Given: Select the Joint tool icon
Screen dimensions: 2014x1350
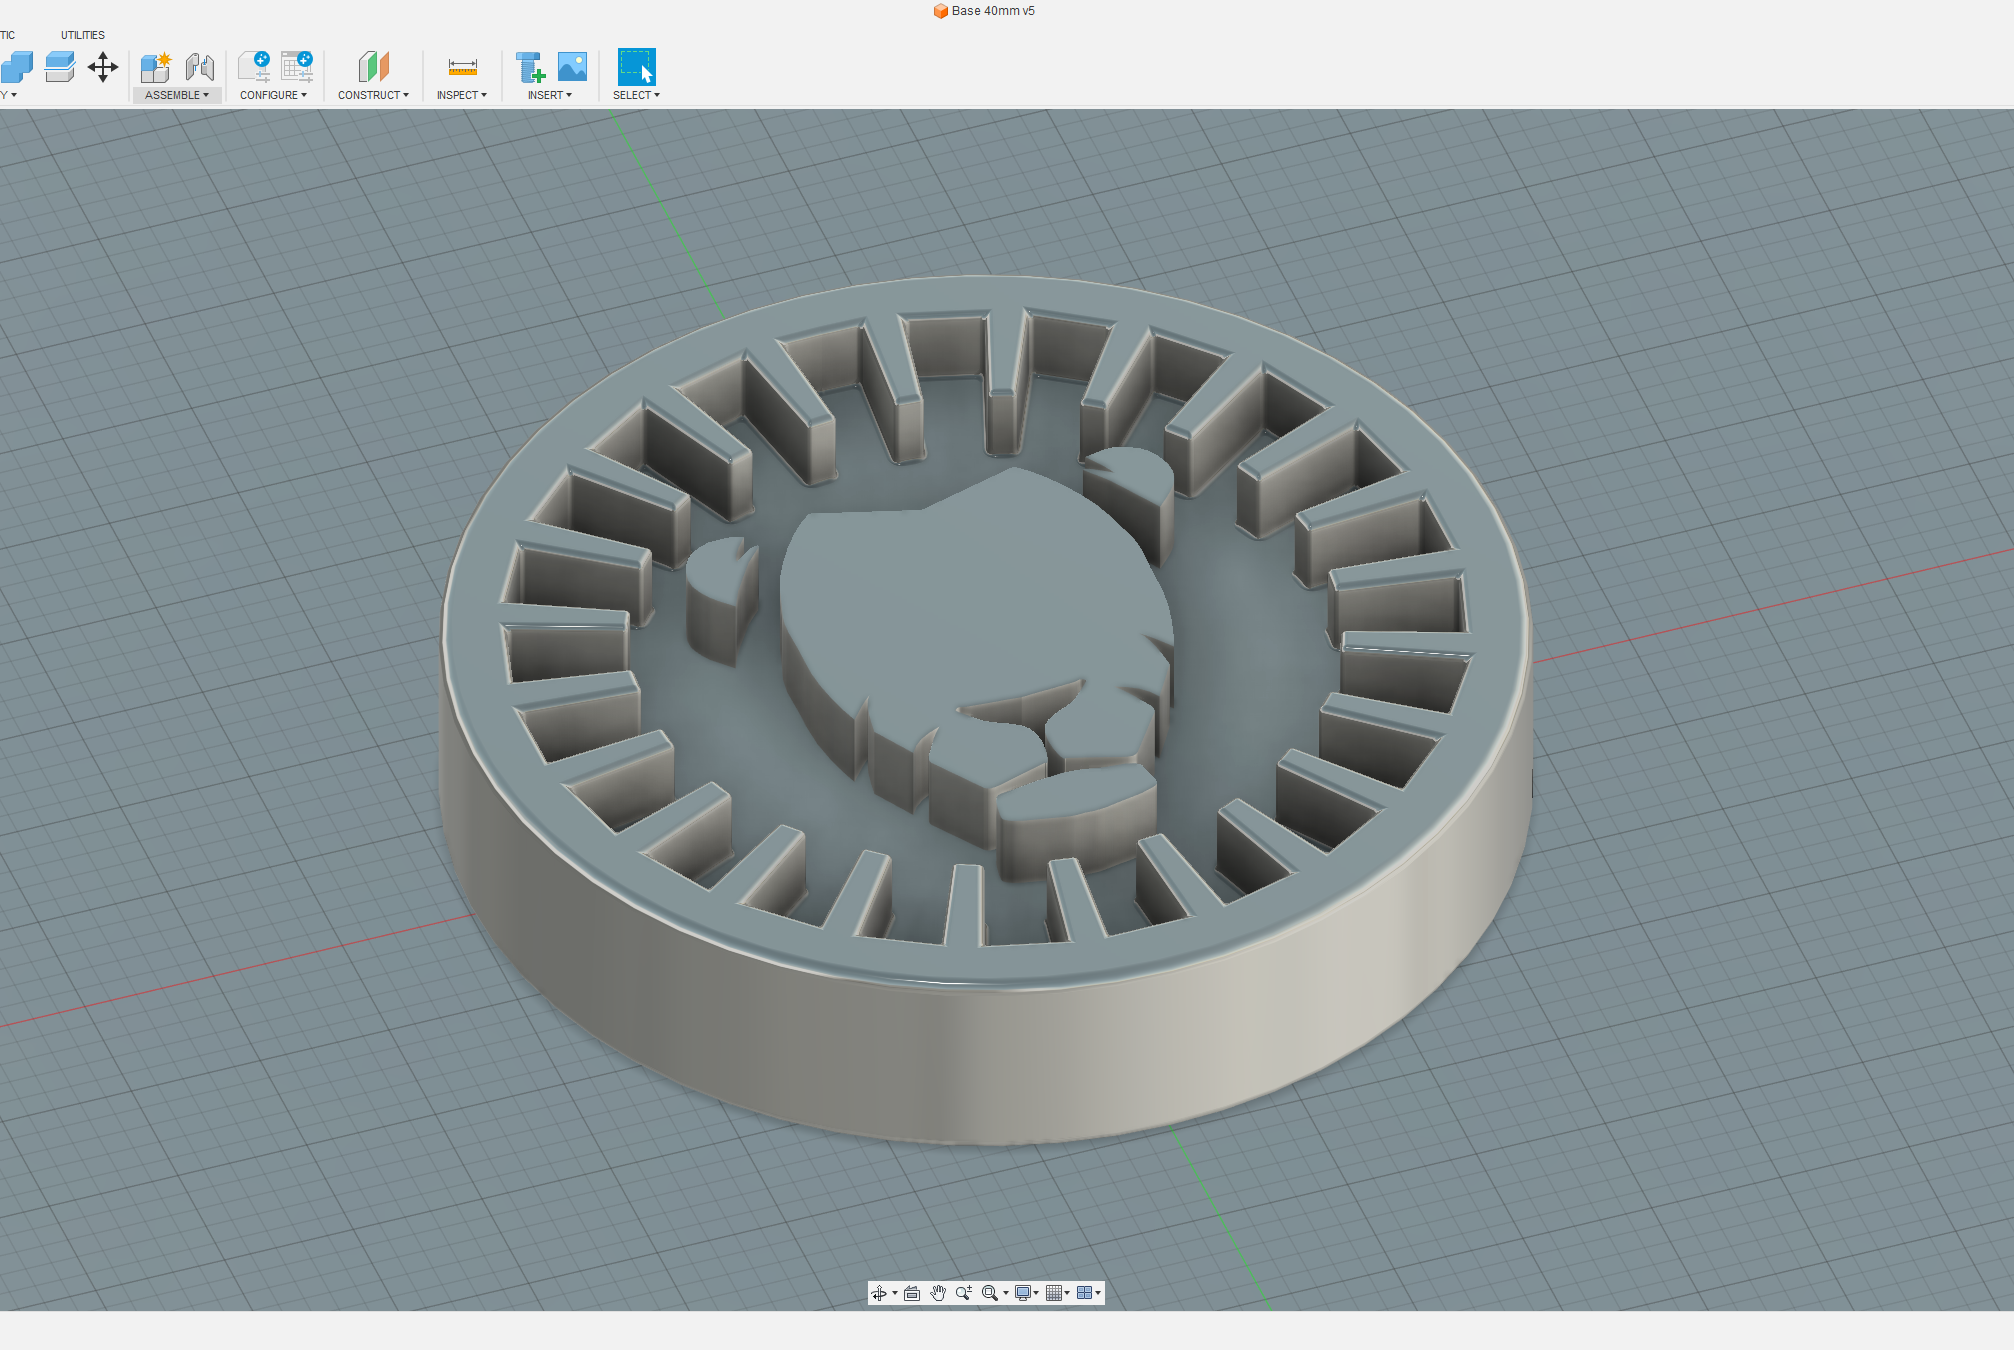Looking at the screenshot, I should tap(200, 67).
